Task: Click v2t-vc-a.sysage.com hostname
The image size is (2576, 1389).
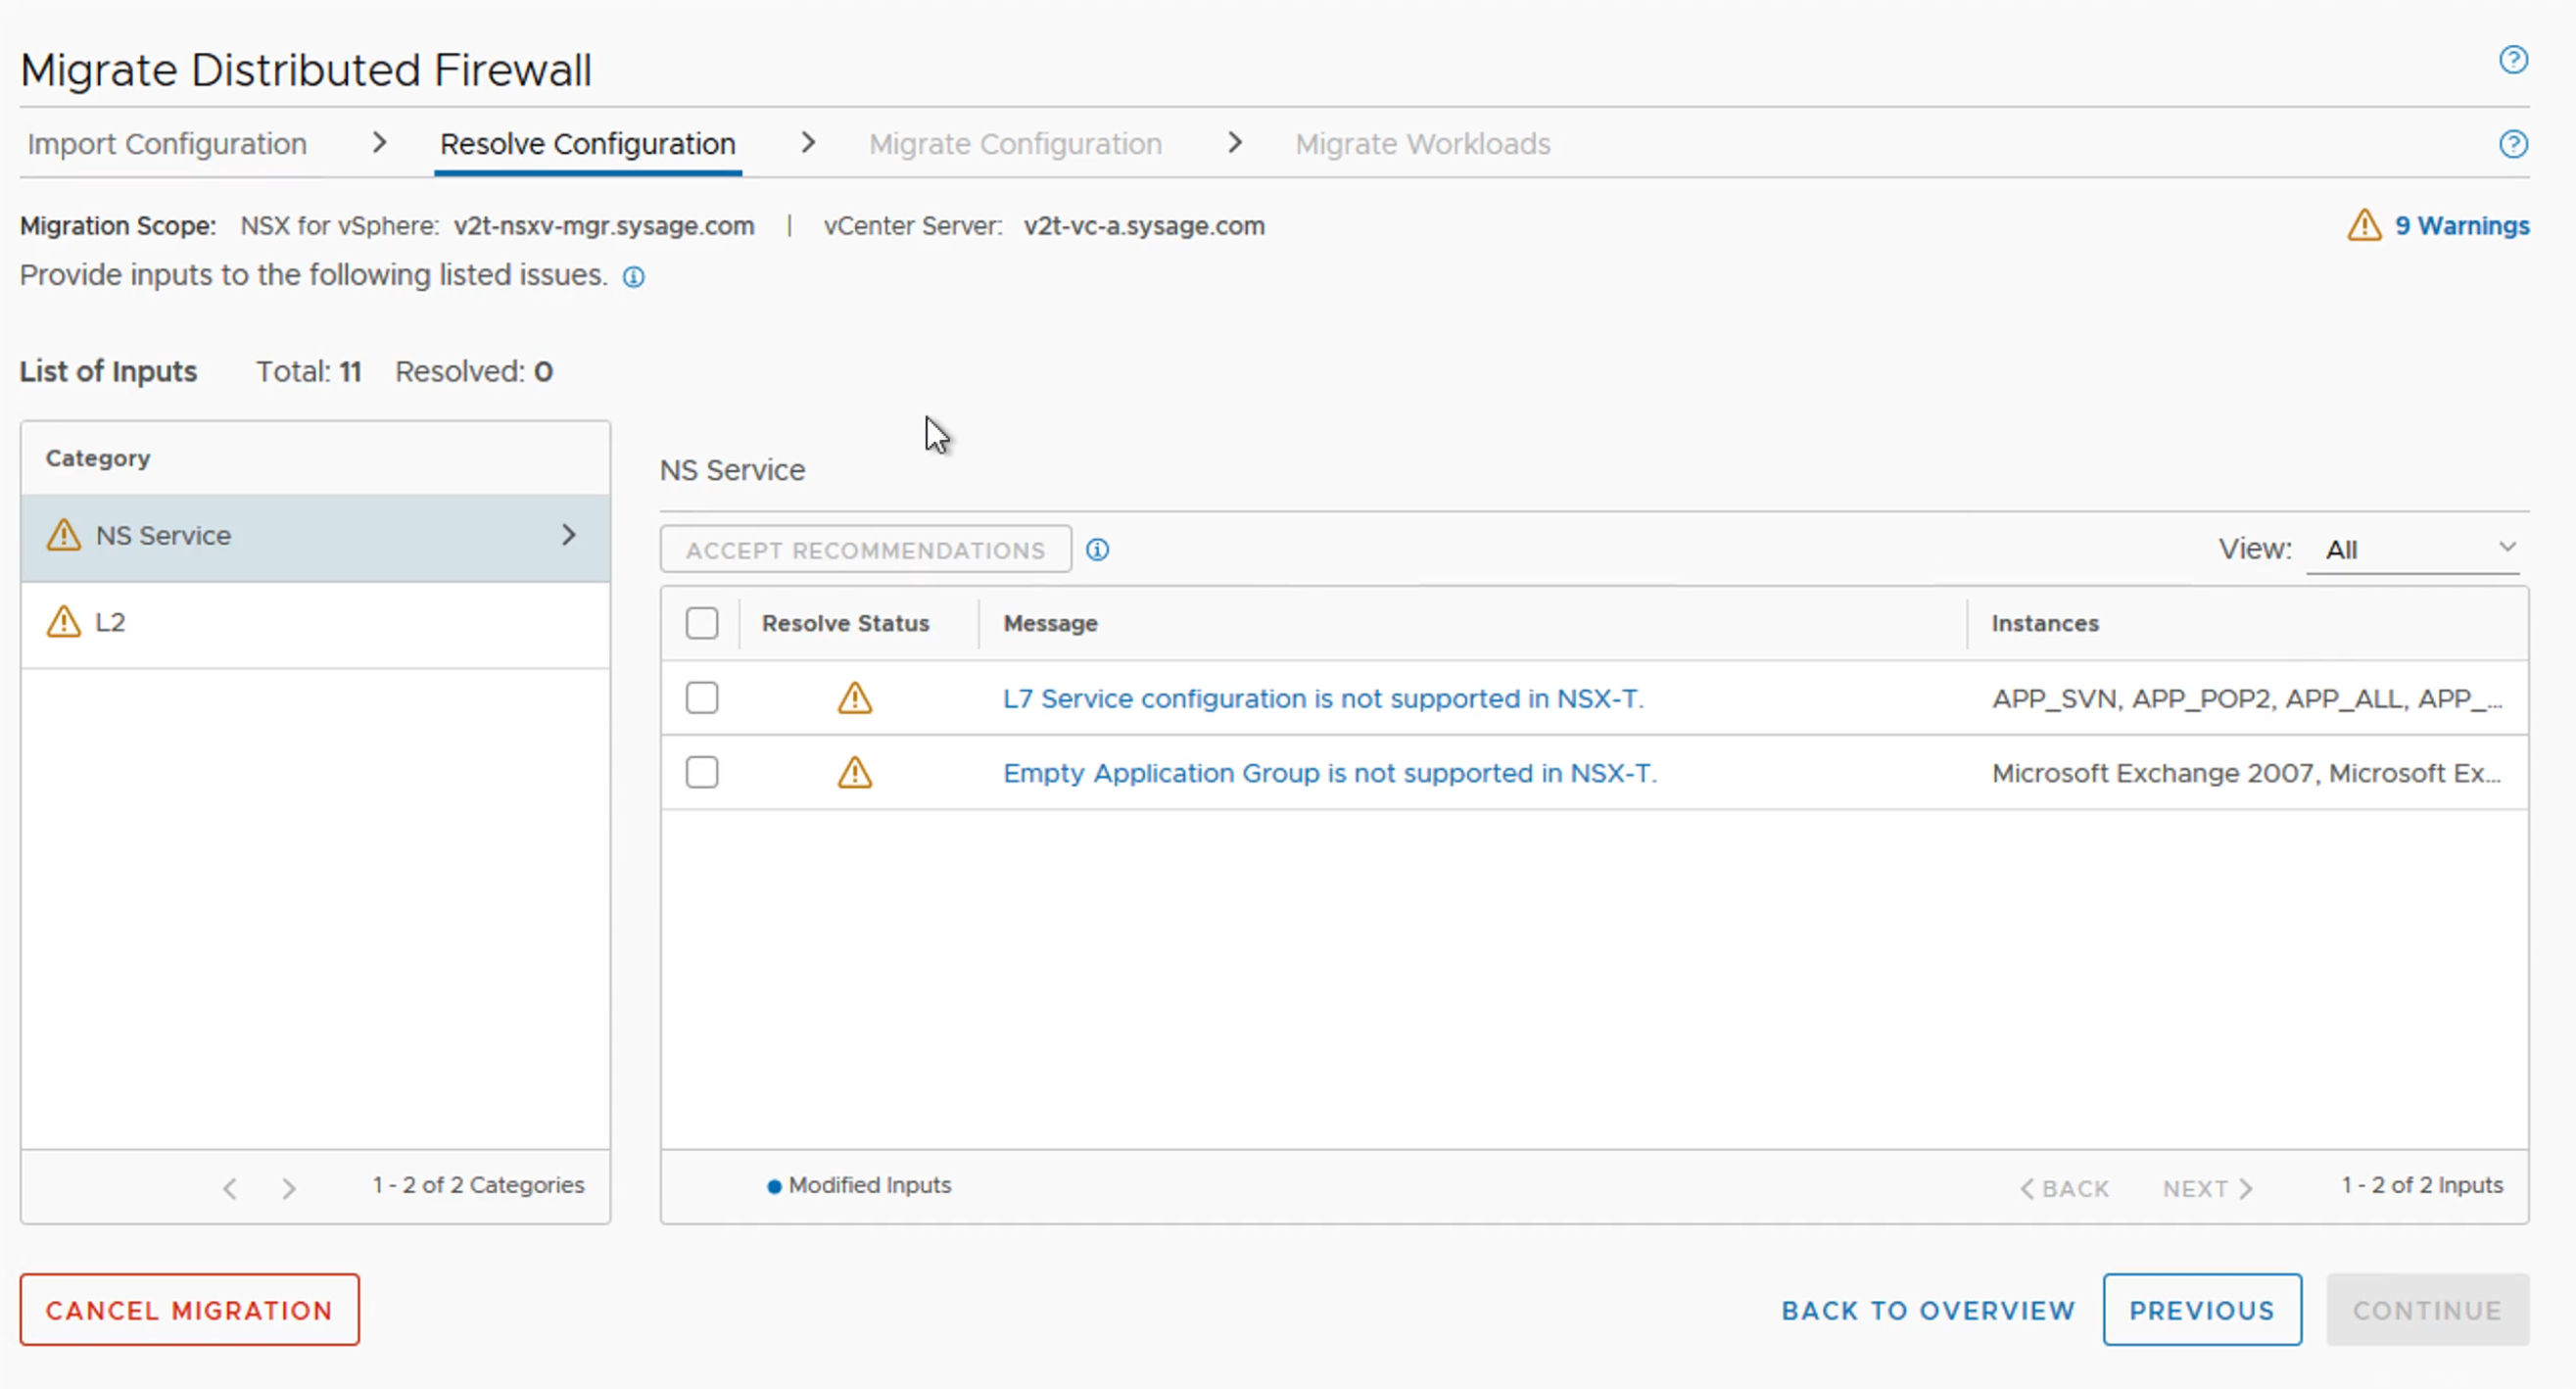Action: (1144, 226)
